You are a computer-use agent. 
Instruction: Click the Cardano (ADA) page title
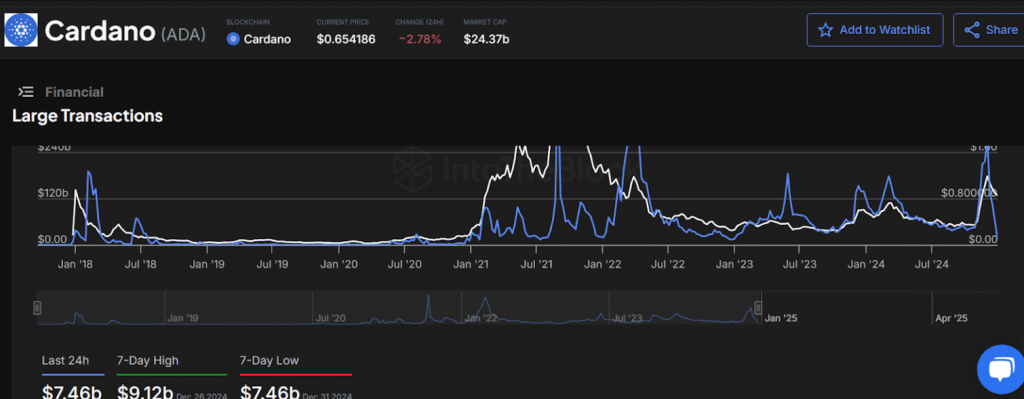pyautogui.click(x=125, y=31)
